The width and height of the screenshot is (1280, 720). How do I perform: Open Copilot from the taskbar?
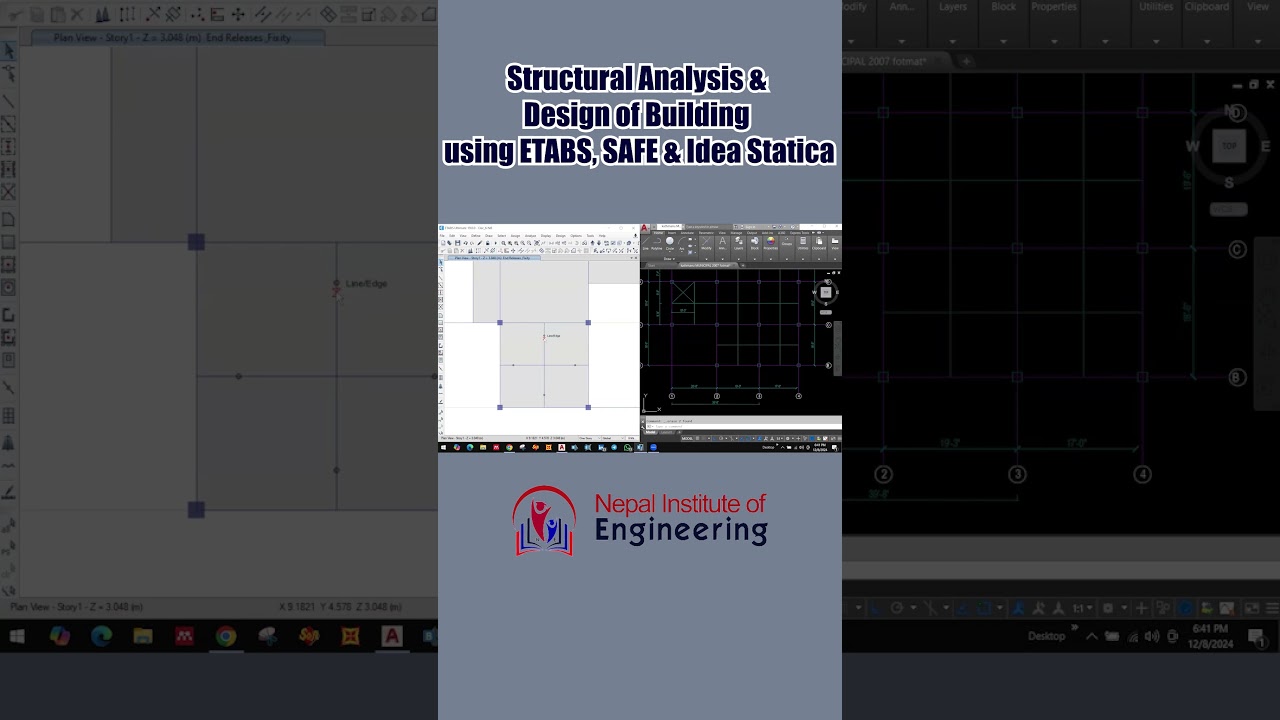59,636
